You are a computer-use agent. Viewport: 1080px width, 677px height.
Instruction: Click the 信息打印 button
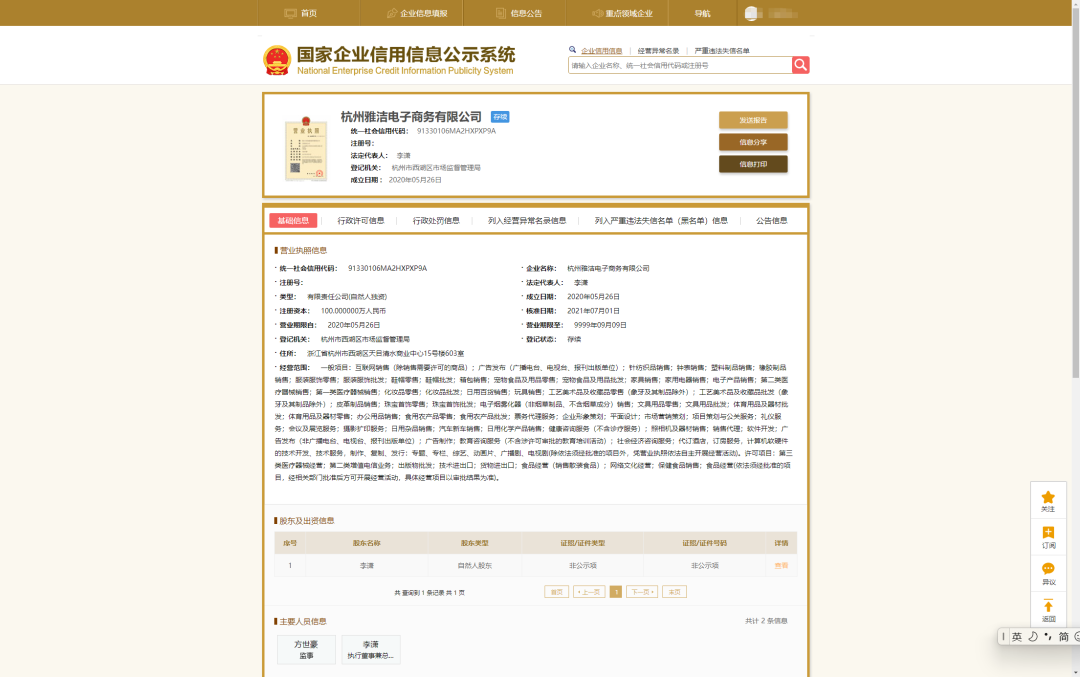coord(753,164)
